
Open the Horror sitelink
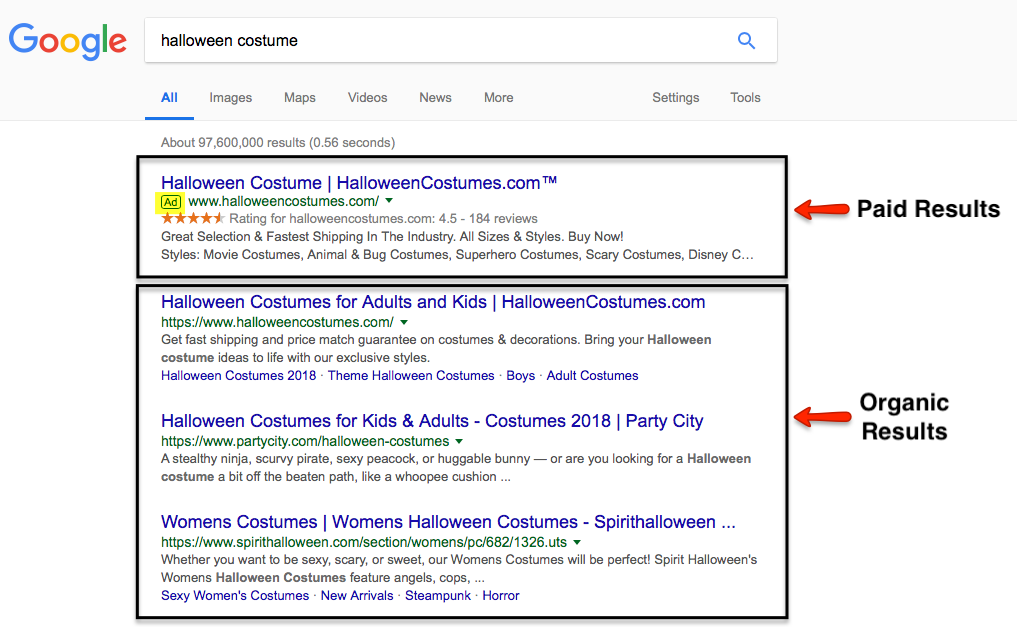coord(501,596)
